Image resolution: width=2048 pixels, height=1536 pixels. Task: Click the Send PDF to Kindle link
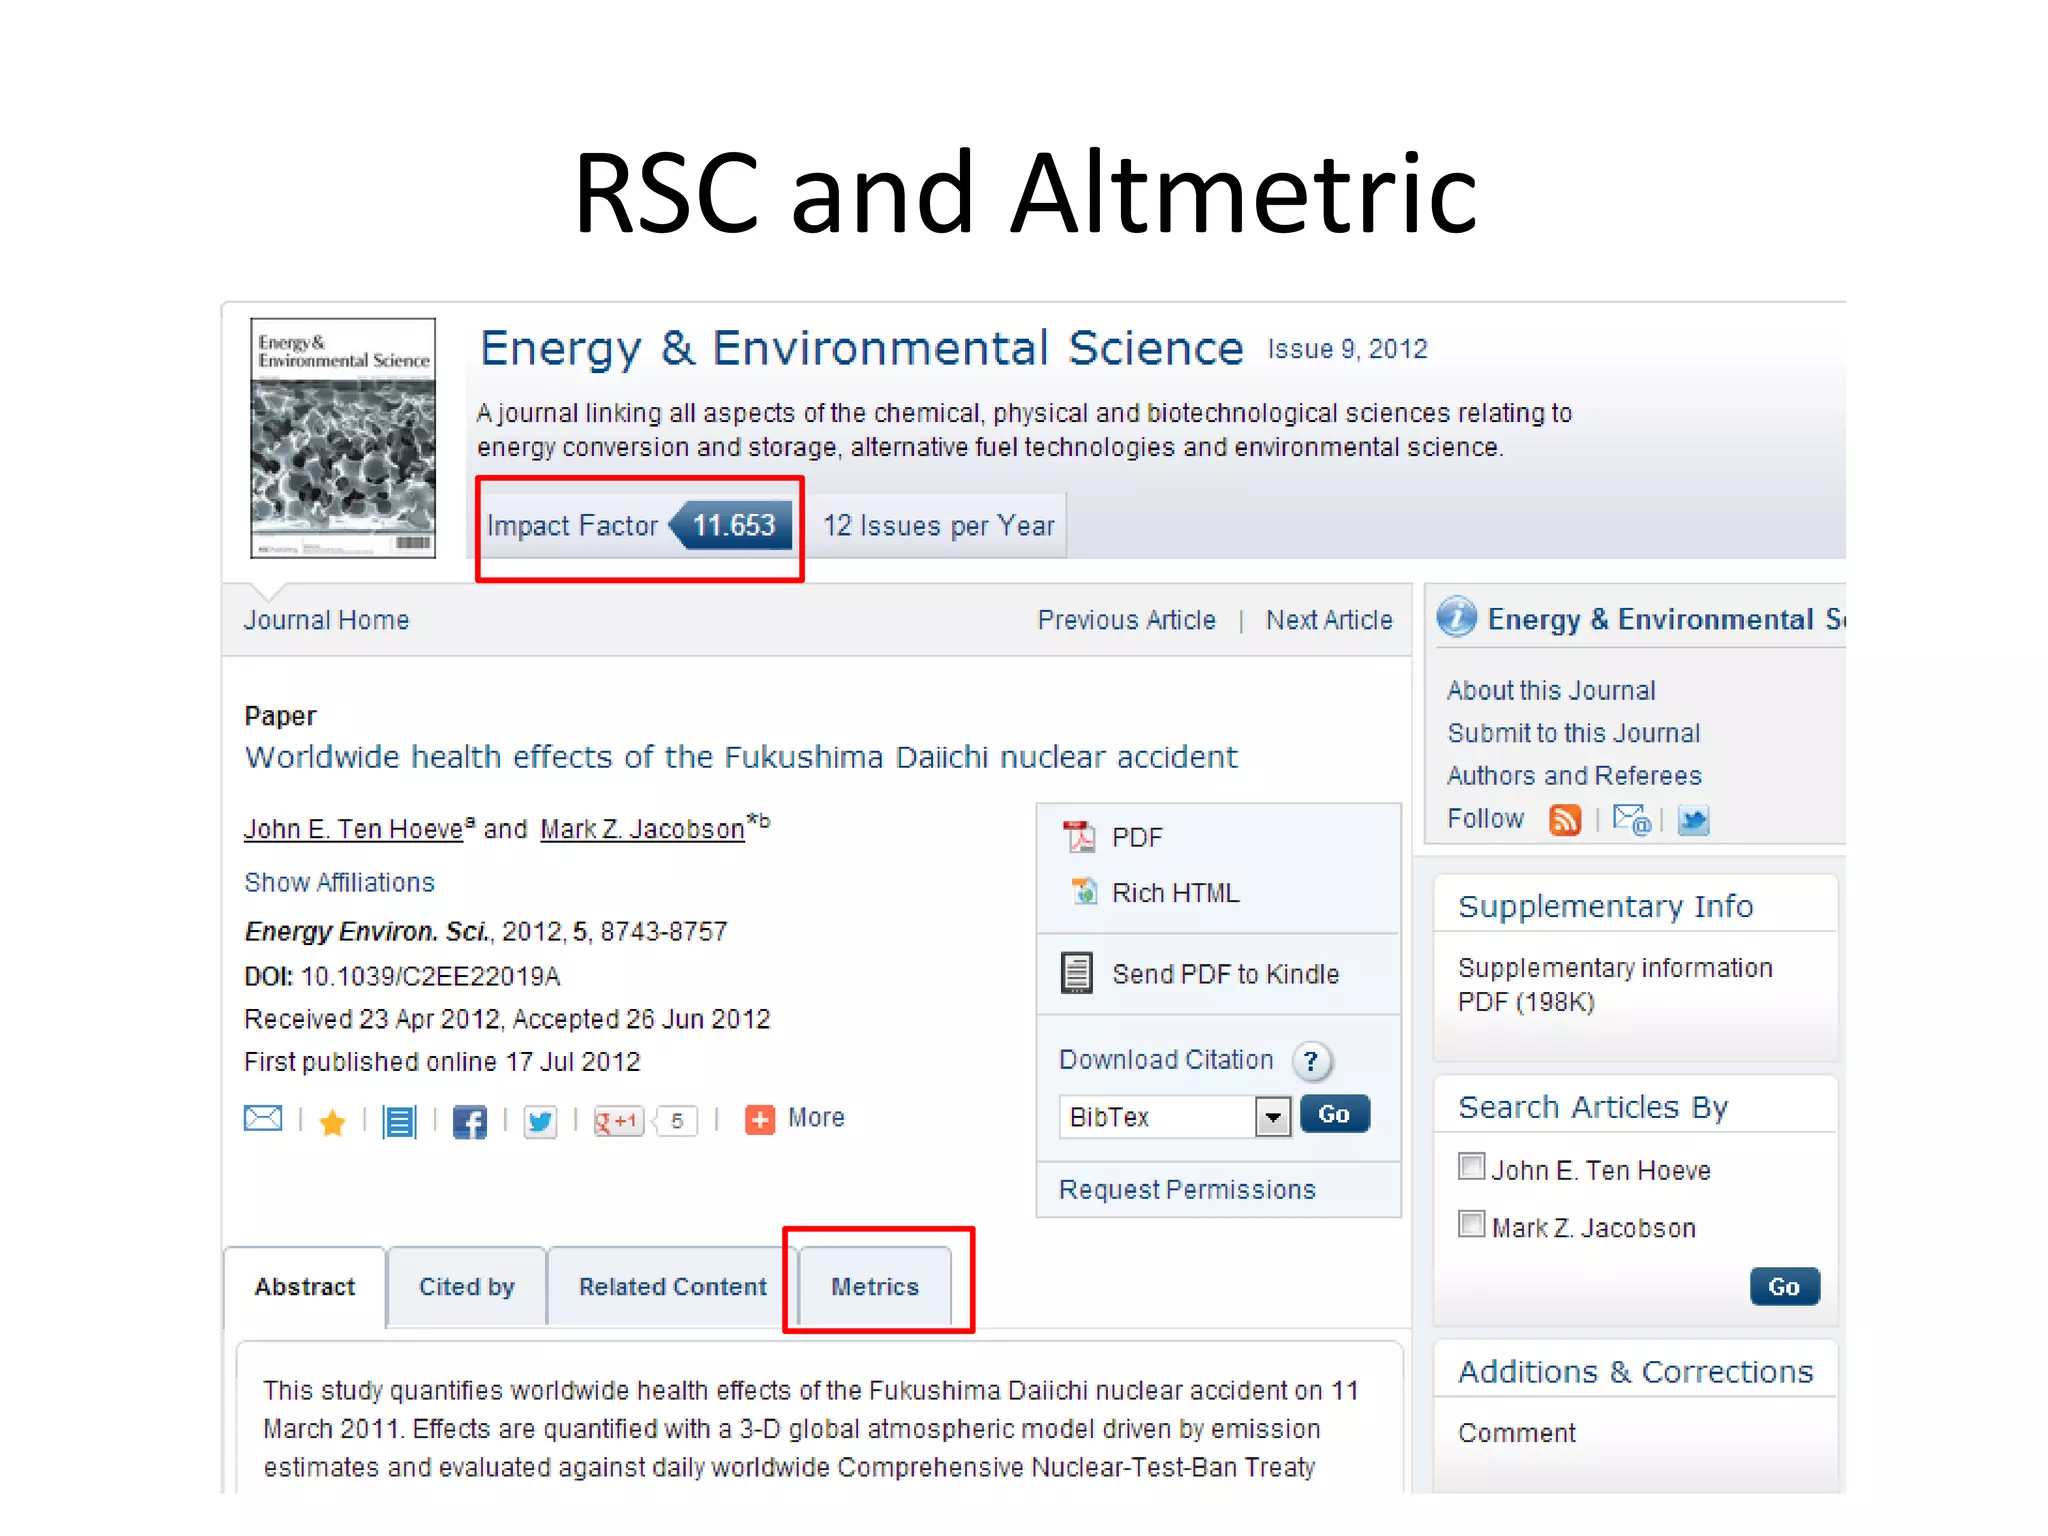(x=1225, y=974)
